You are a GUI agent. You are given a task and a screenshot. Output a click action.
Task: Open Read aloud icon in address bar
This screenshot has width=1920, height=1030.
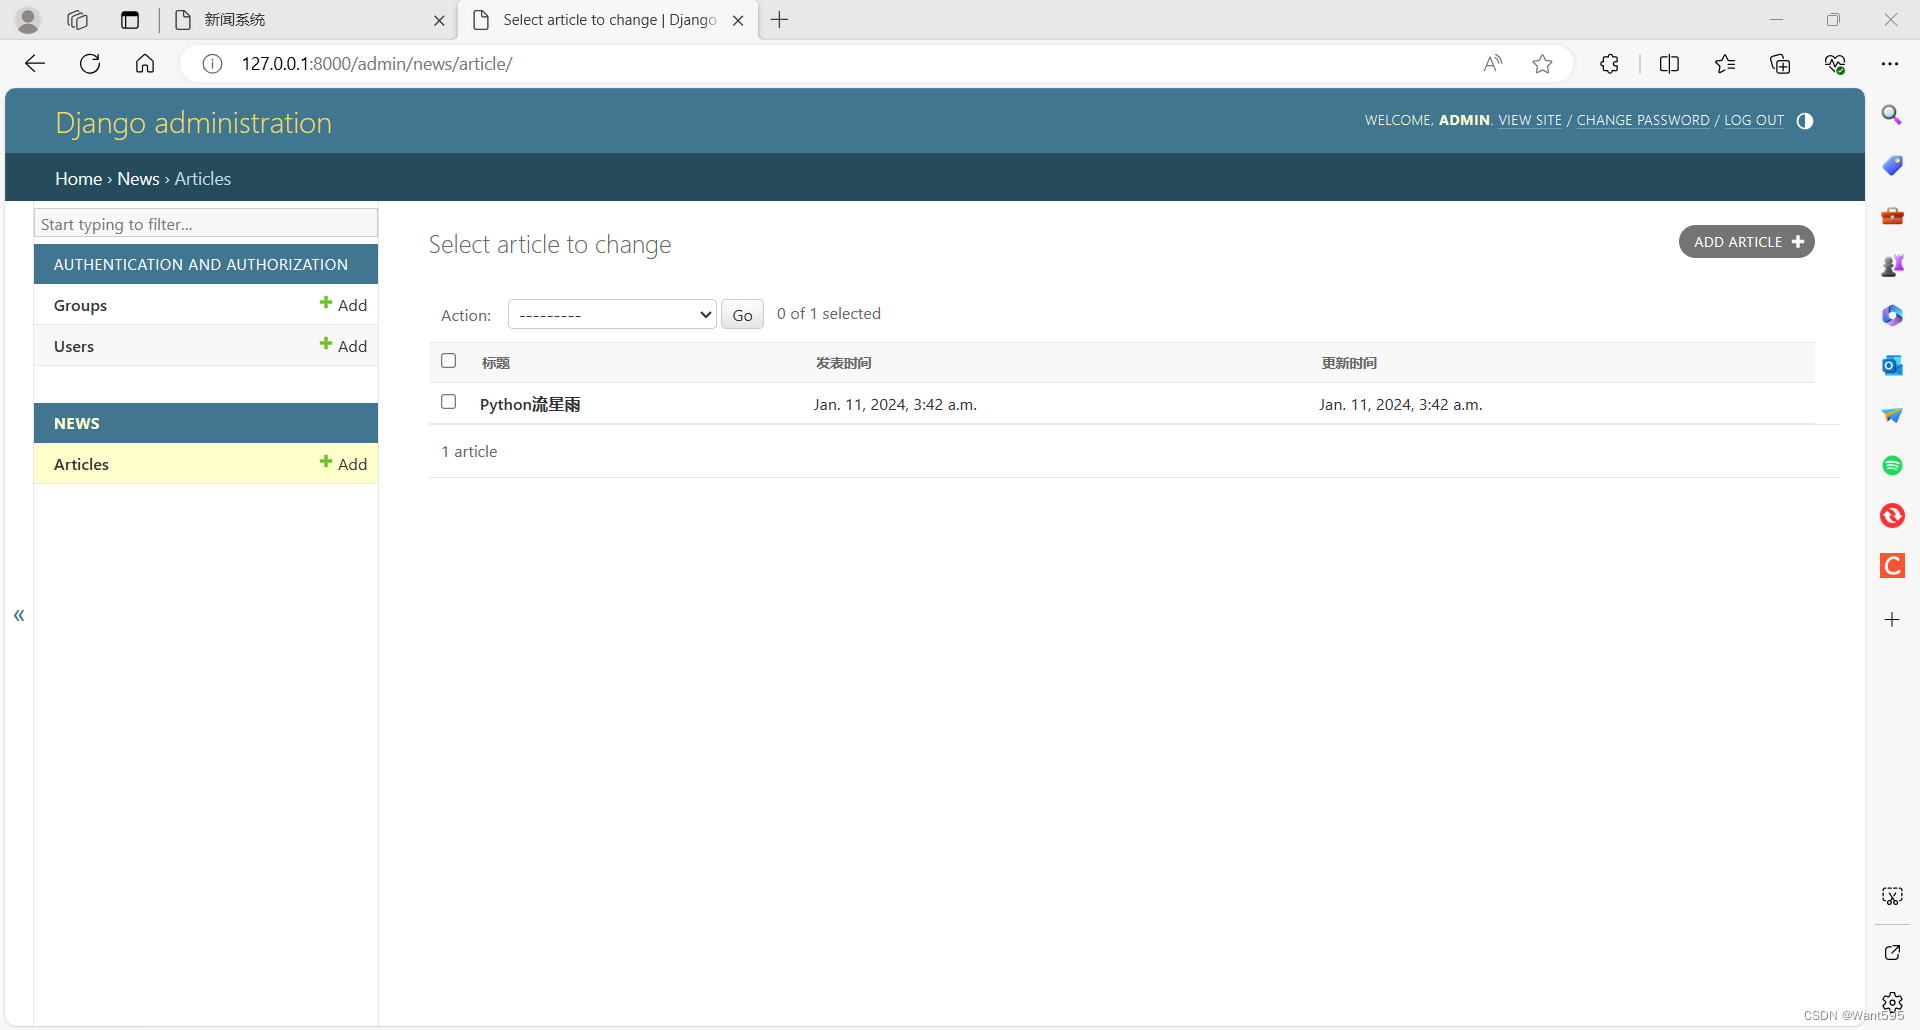click(x=1493, y=64)
